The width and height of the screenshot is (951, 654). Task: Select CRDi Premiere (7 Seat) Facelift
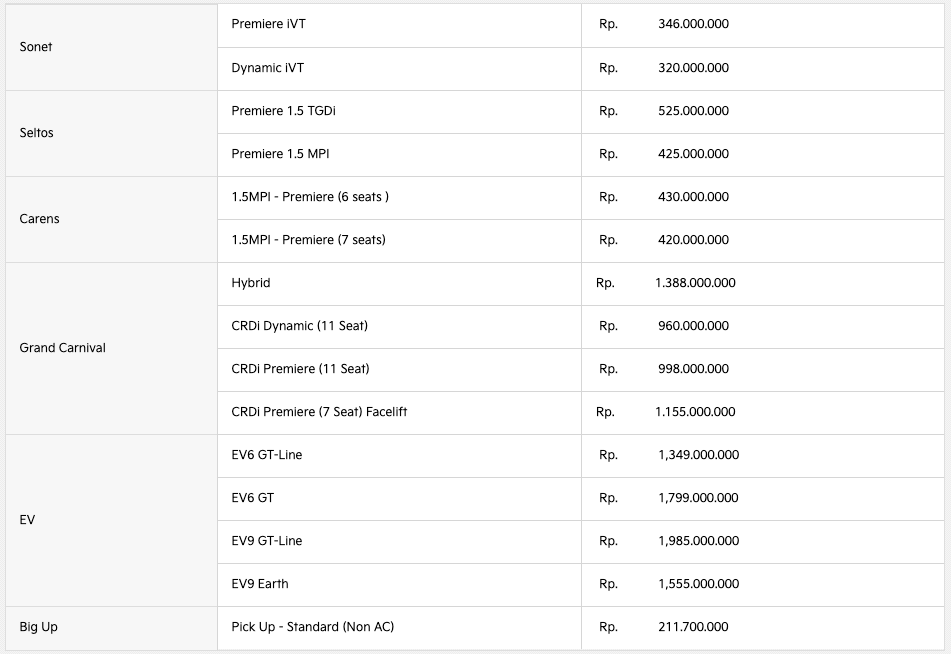pyautogui.click(x=319, y=412)
